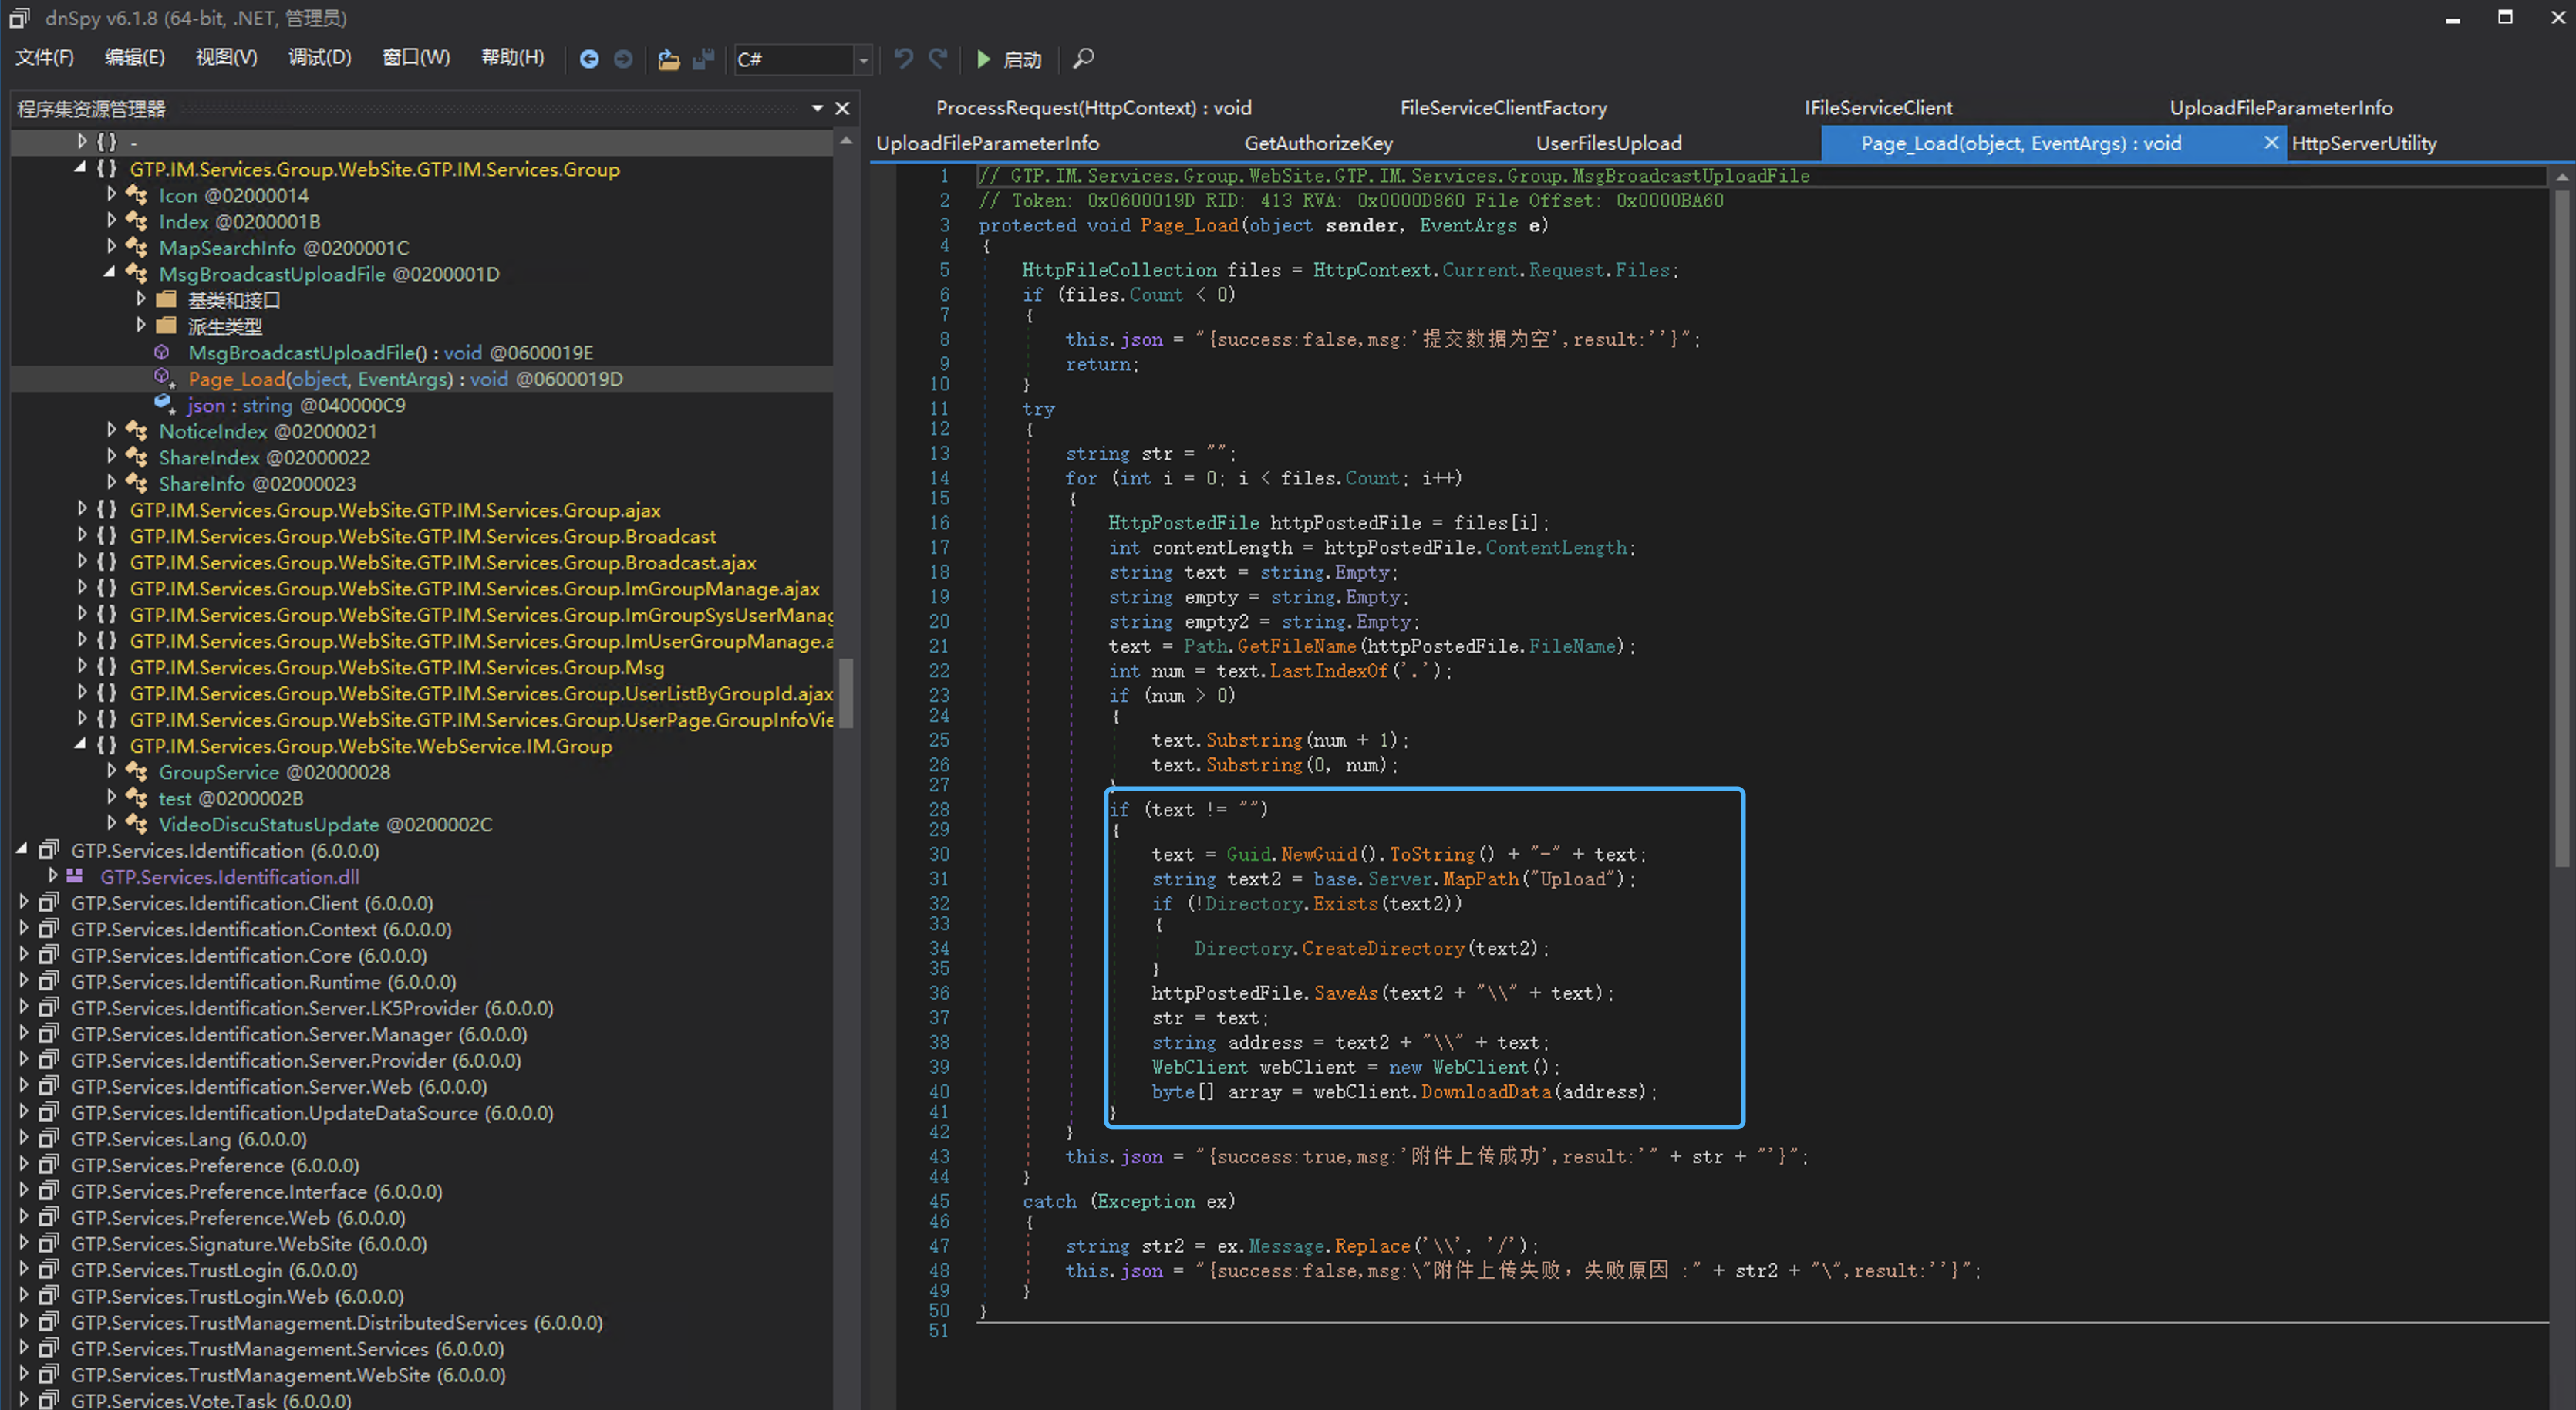Switch to the ProcessRequest(HttpContext) tab
The image size is (2576, 1410).
(1093, 108)
